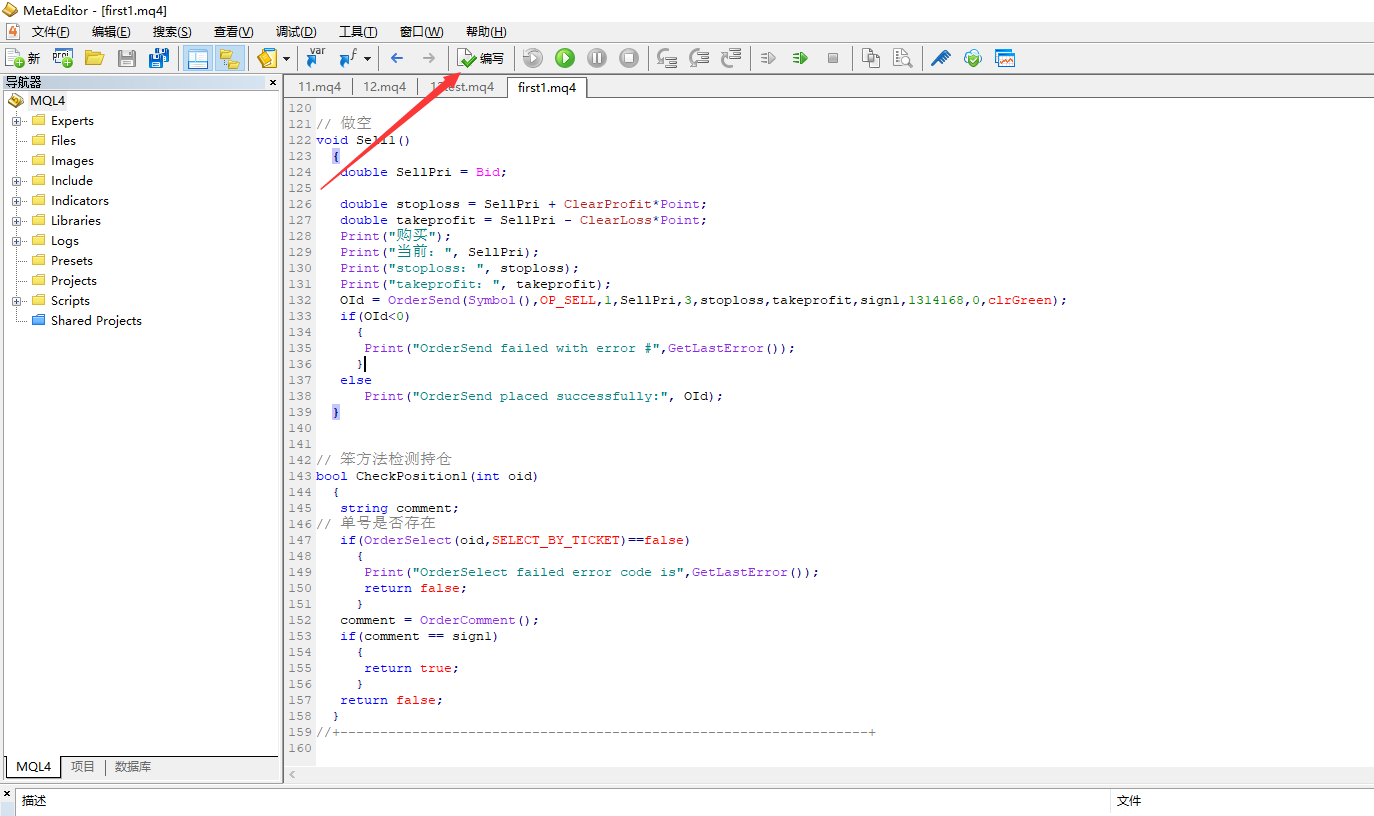The width and height of the screenshot is (1374, 816).
Task: Click the Save file toolbar icon
Action: 127,58
